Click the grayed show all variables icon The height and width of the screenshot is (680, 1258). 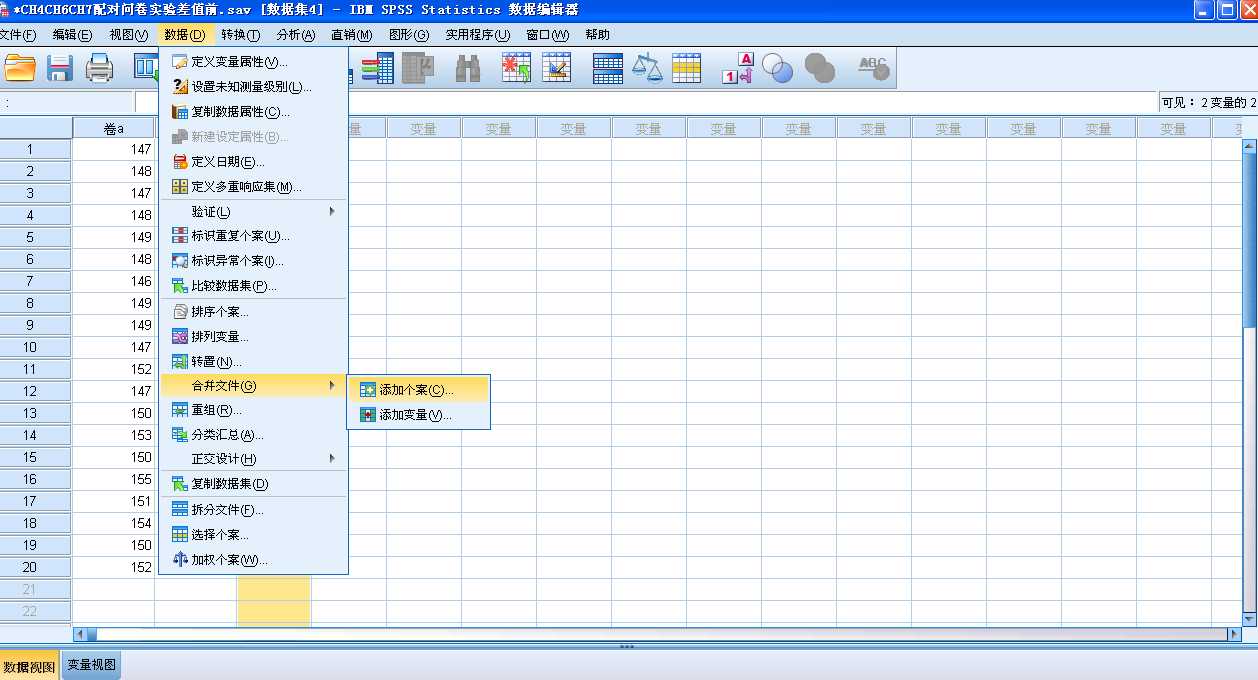click(820, 68)
